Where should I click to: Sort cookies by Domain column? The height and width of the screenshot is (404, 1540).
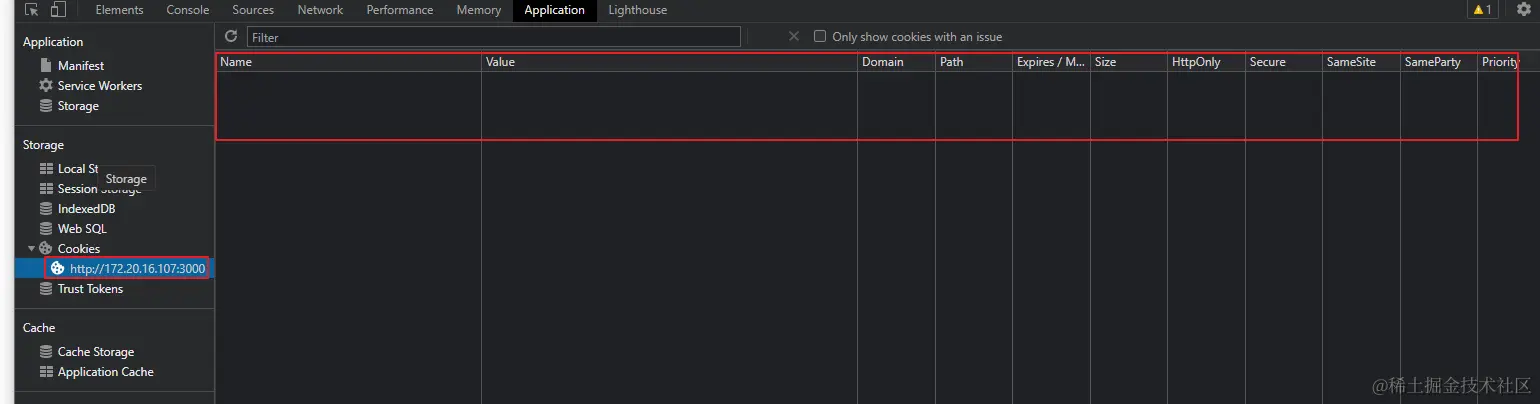(x=896, y=62)
